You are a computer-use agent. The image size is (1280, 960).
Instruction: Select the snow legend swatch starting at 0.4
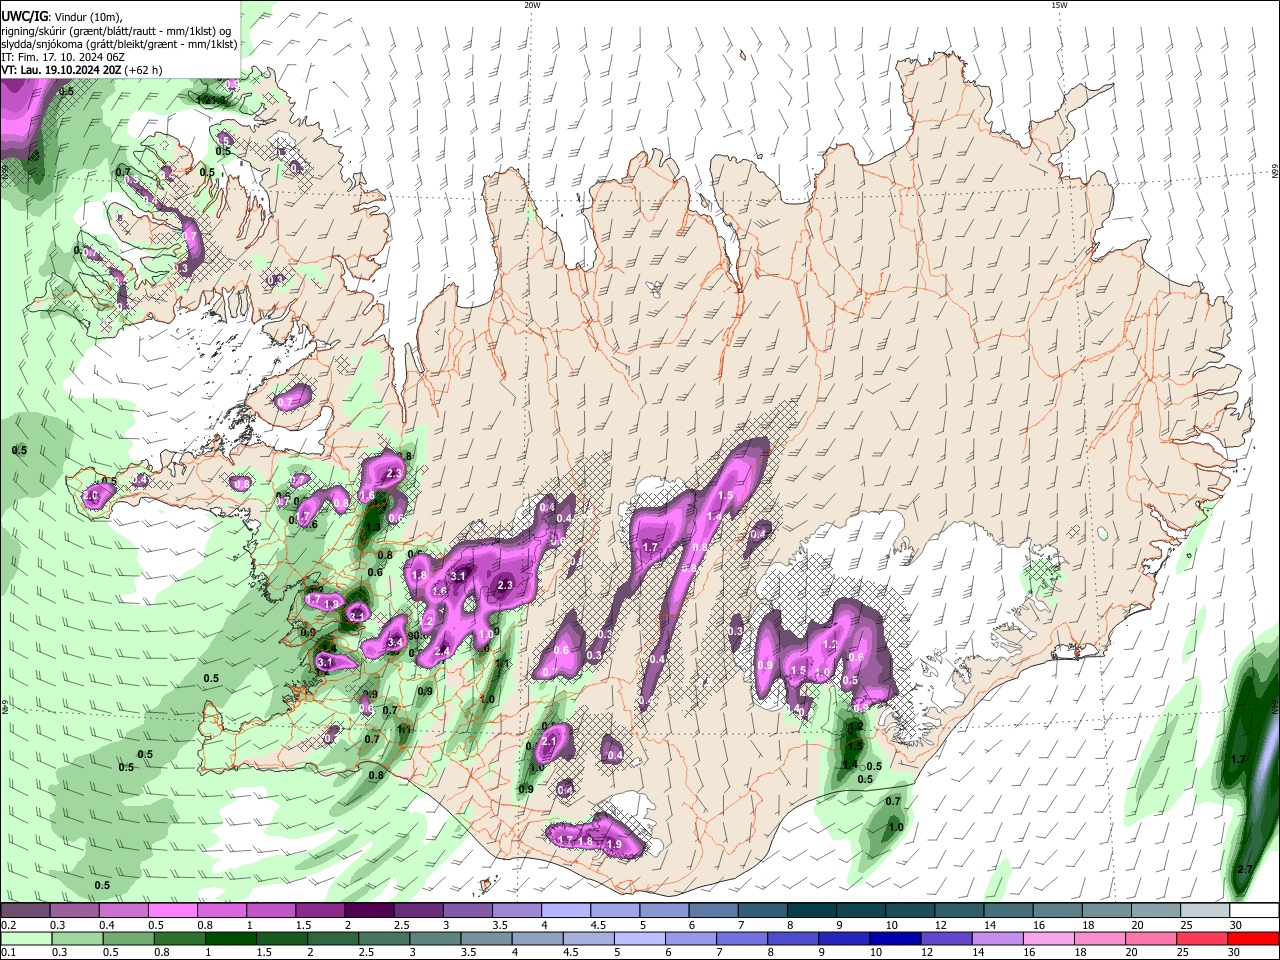point(123,911)
